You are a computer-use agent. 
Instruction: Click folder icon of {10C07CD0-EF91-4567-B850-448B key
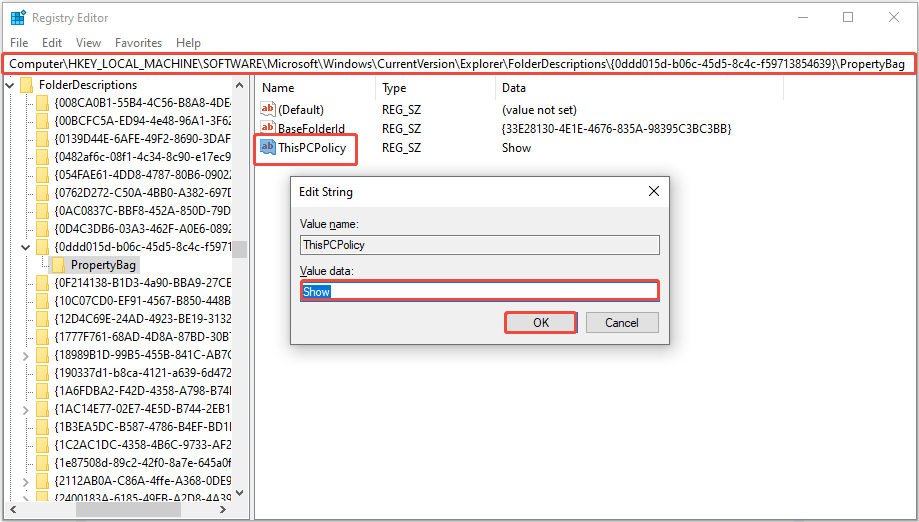tap(43, 301)
